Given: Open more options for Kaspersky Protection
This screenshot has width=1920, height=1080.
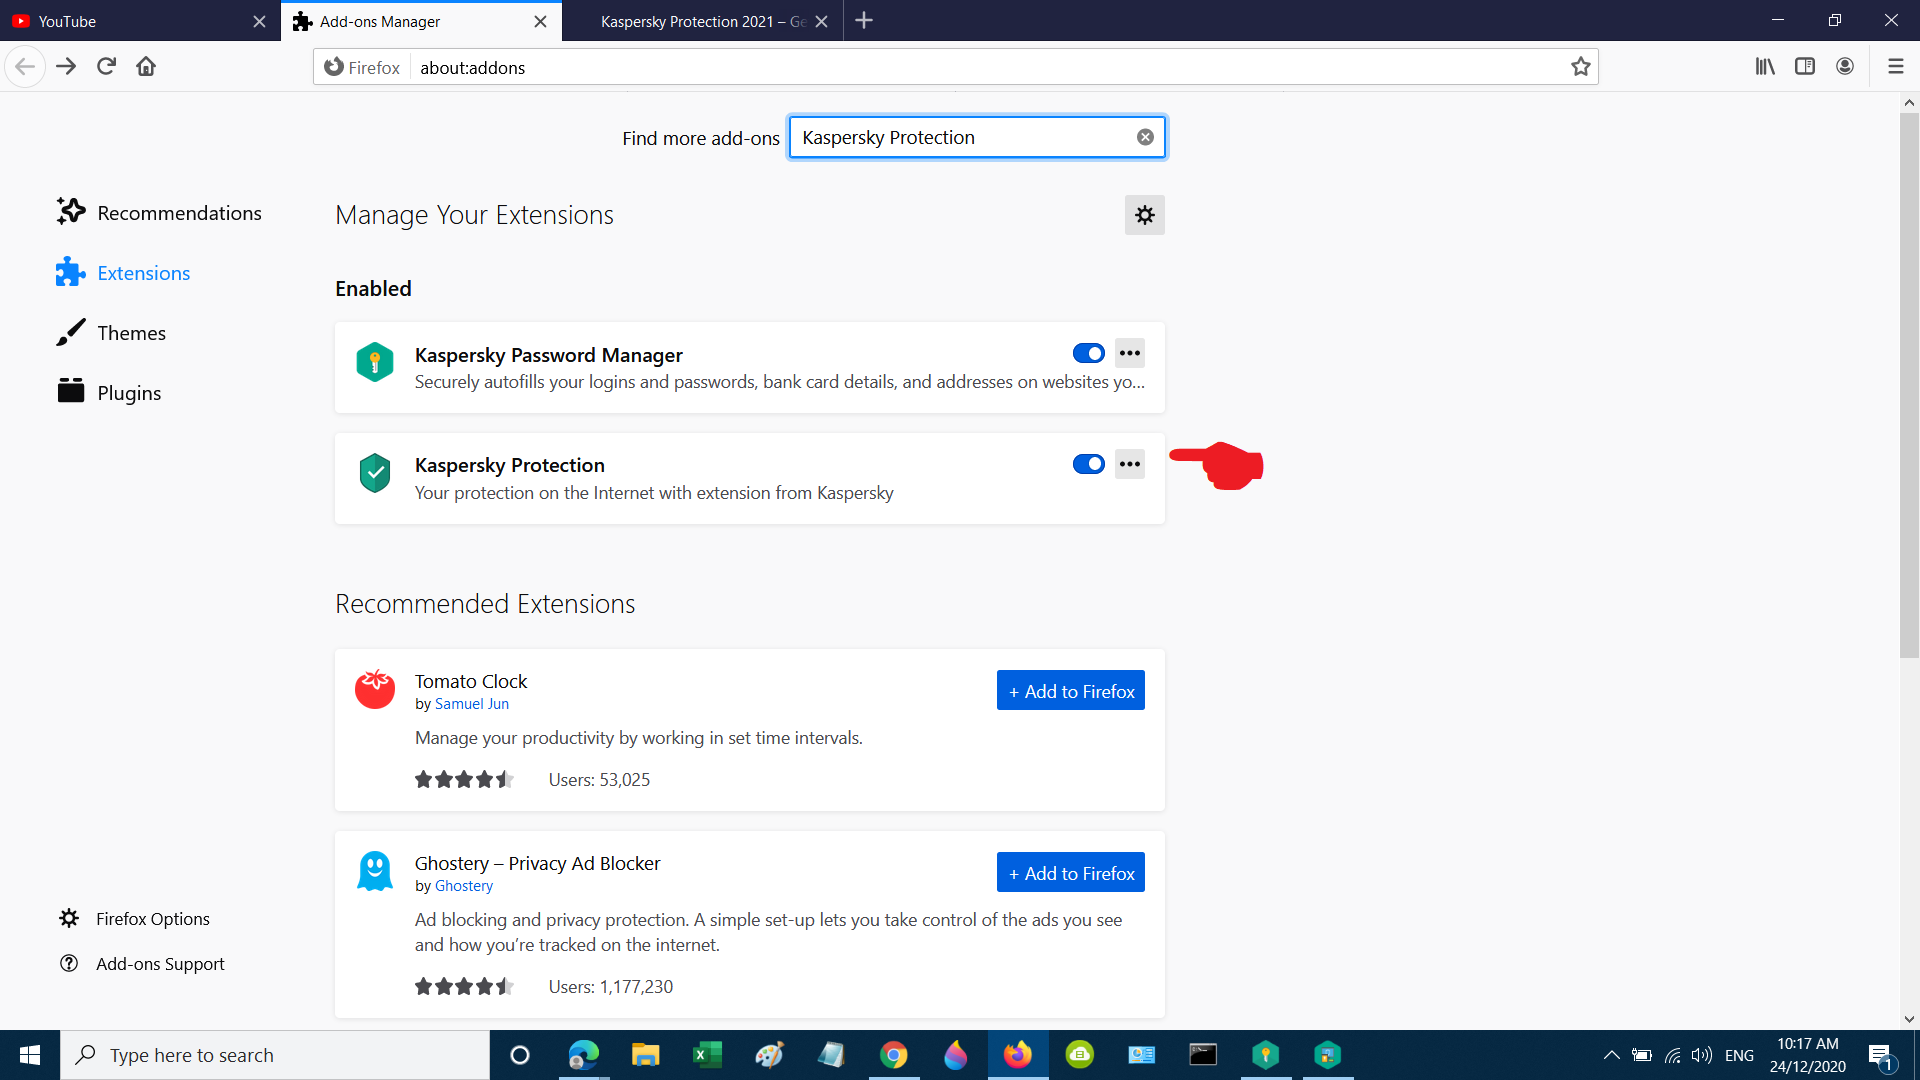Looking at the screenshot, I should click(1130, 464).
